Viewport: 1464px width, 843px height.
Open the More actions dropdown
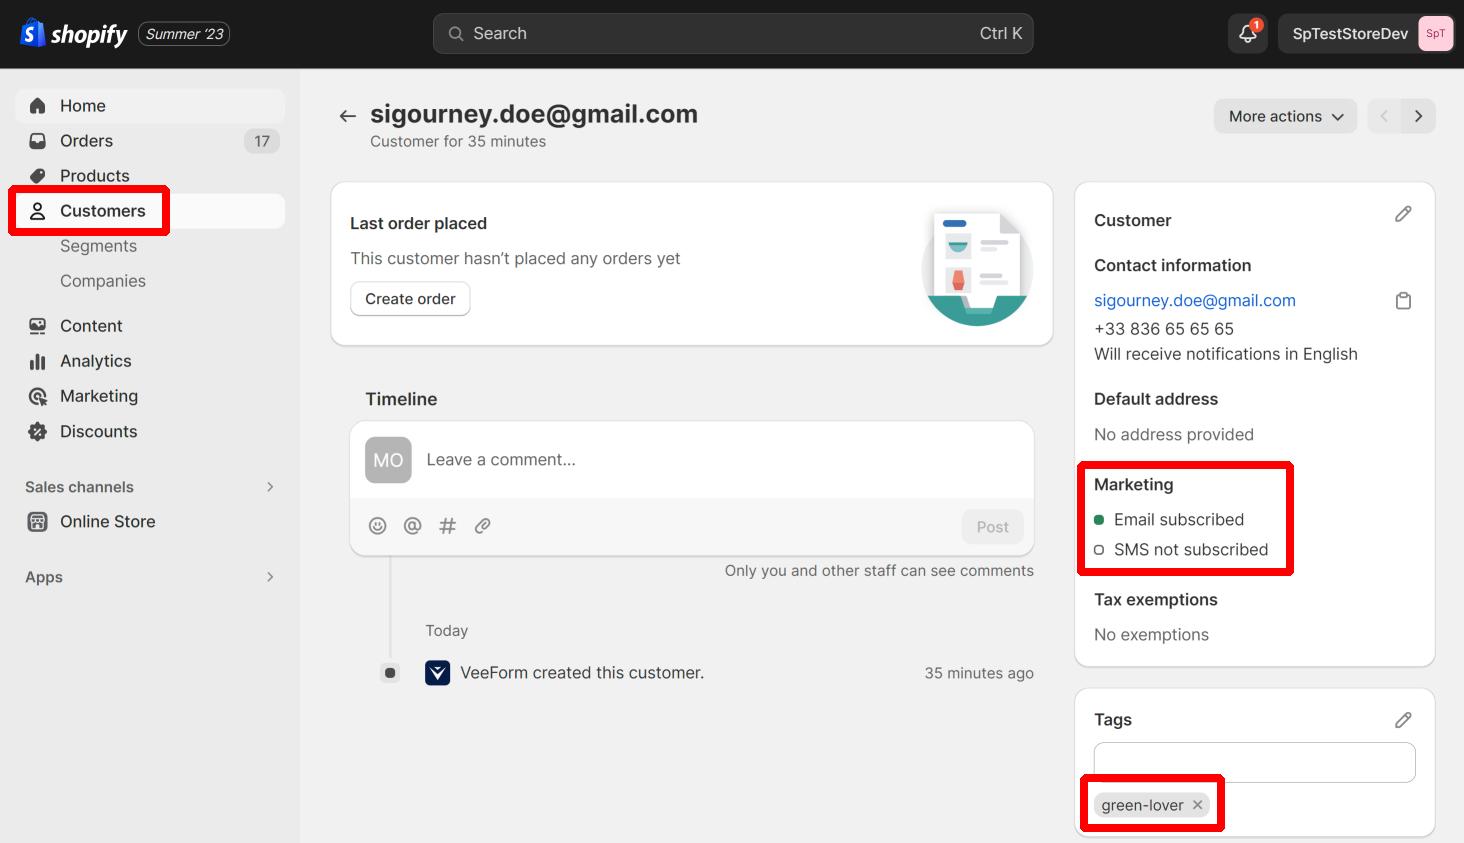coord(1285,116)
